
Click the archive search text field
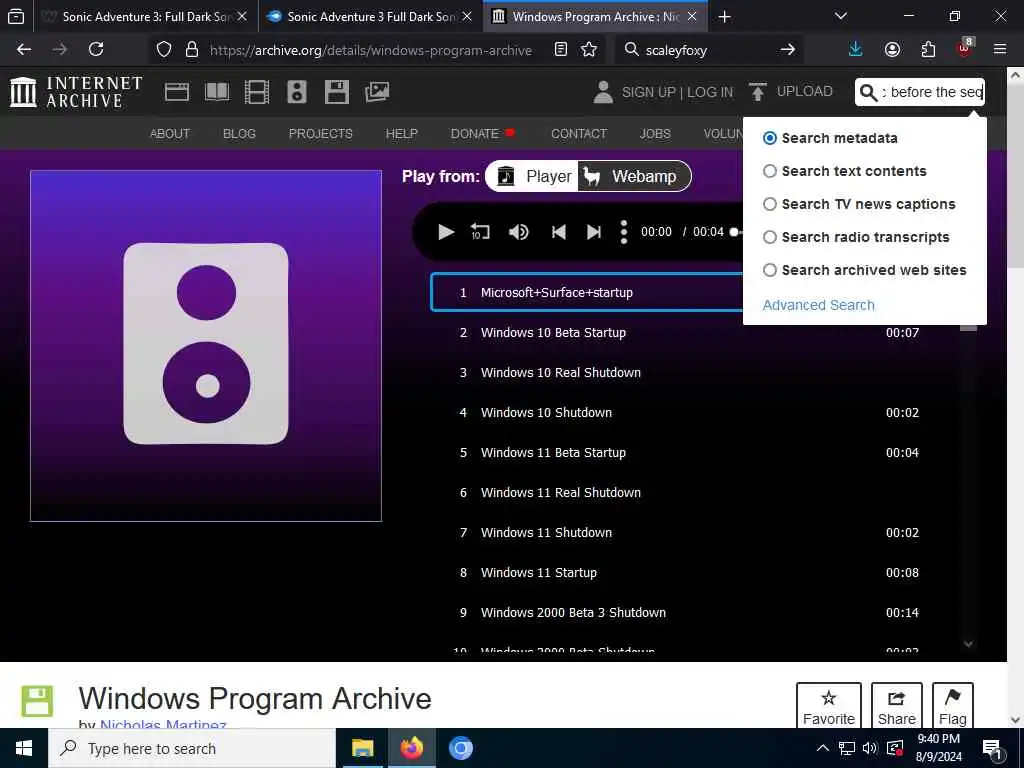tap(931, 92)
